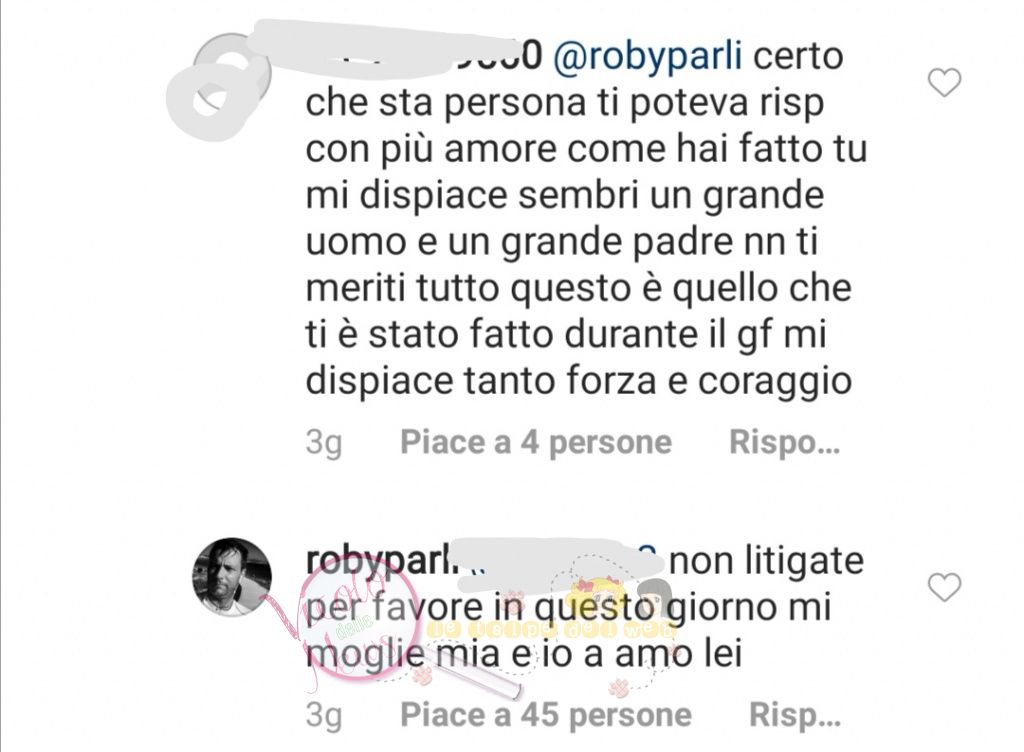Tap the heart icon beside robyparli's reply

click(944, 587)
